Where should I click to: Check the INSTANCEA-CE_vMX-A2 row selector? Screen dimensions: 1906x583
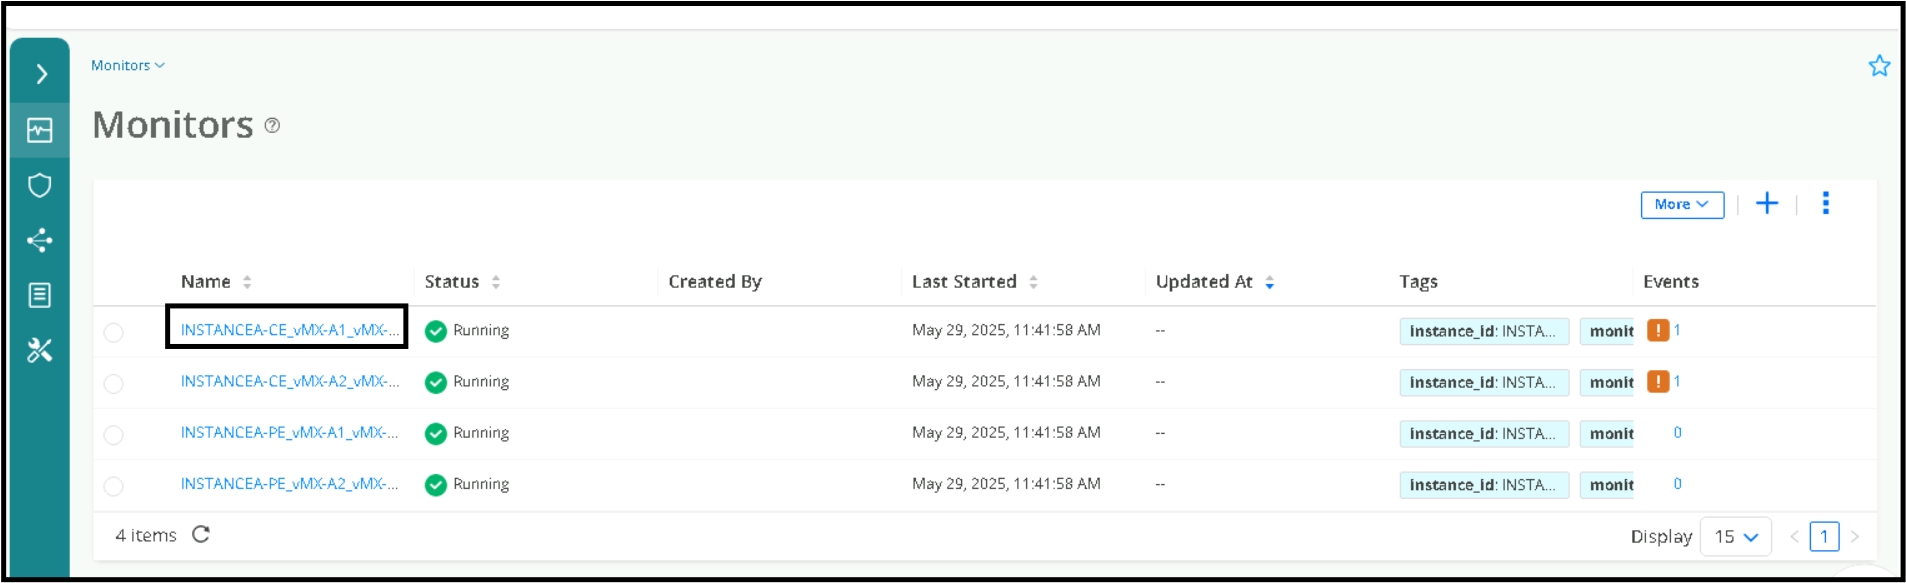click(x=113, y=383)
